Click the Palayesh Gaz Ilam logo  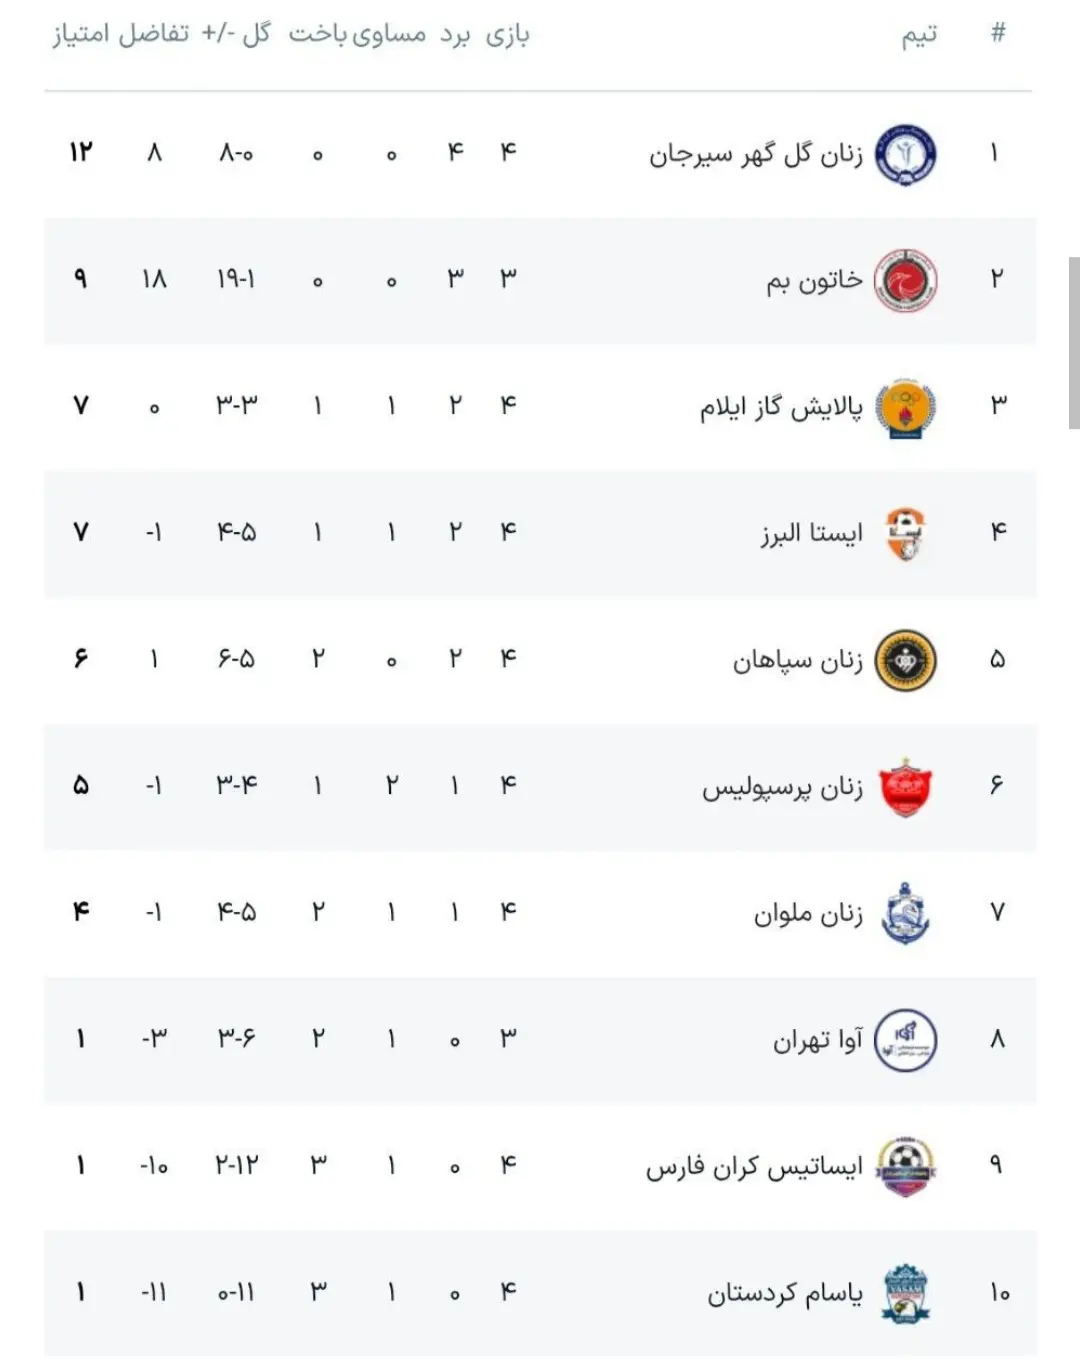905,408
